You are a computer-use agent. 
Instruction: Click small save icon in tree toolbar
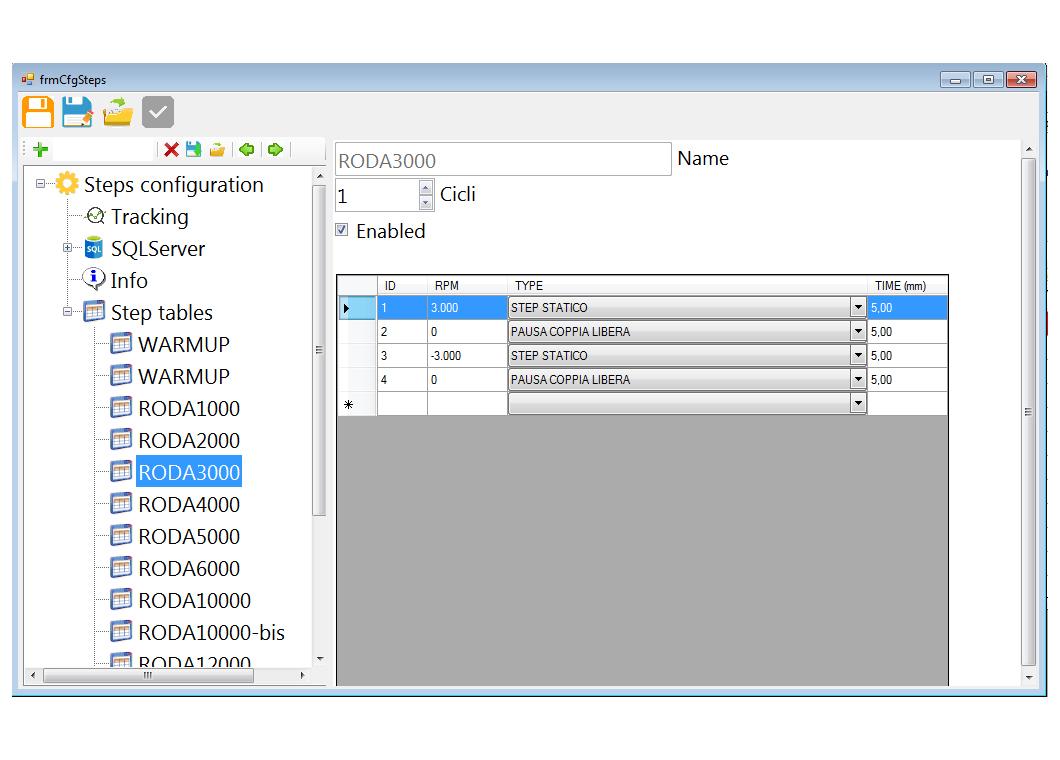coord(194,150)
